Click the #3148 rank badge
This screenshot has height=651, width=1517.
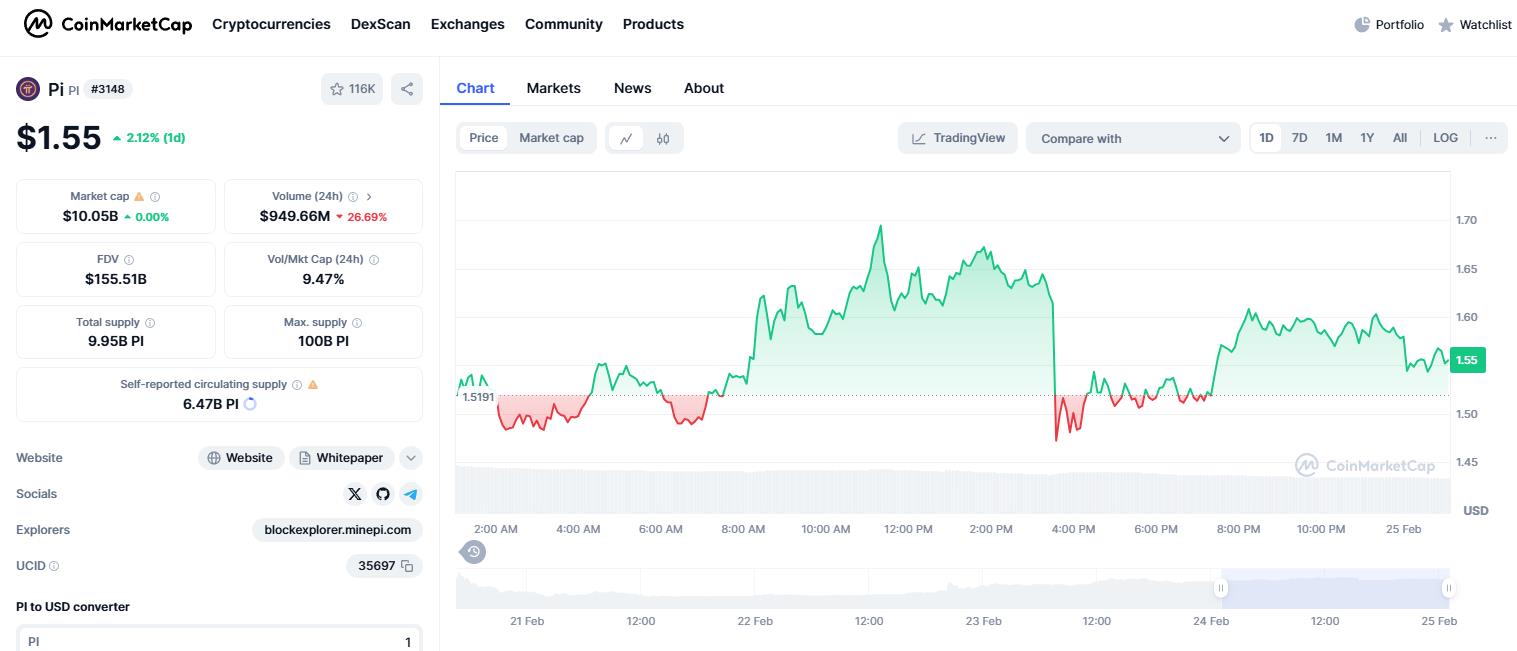pyautogui.click(x=108, y=89)
